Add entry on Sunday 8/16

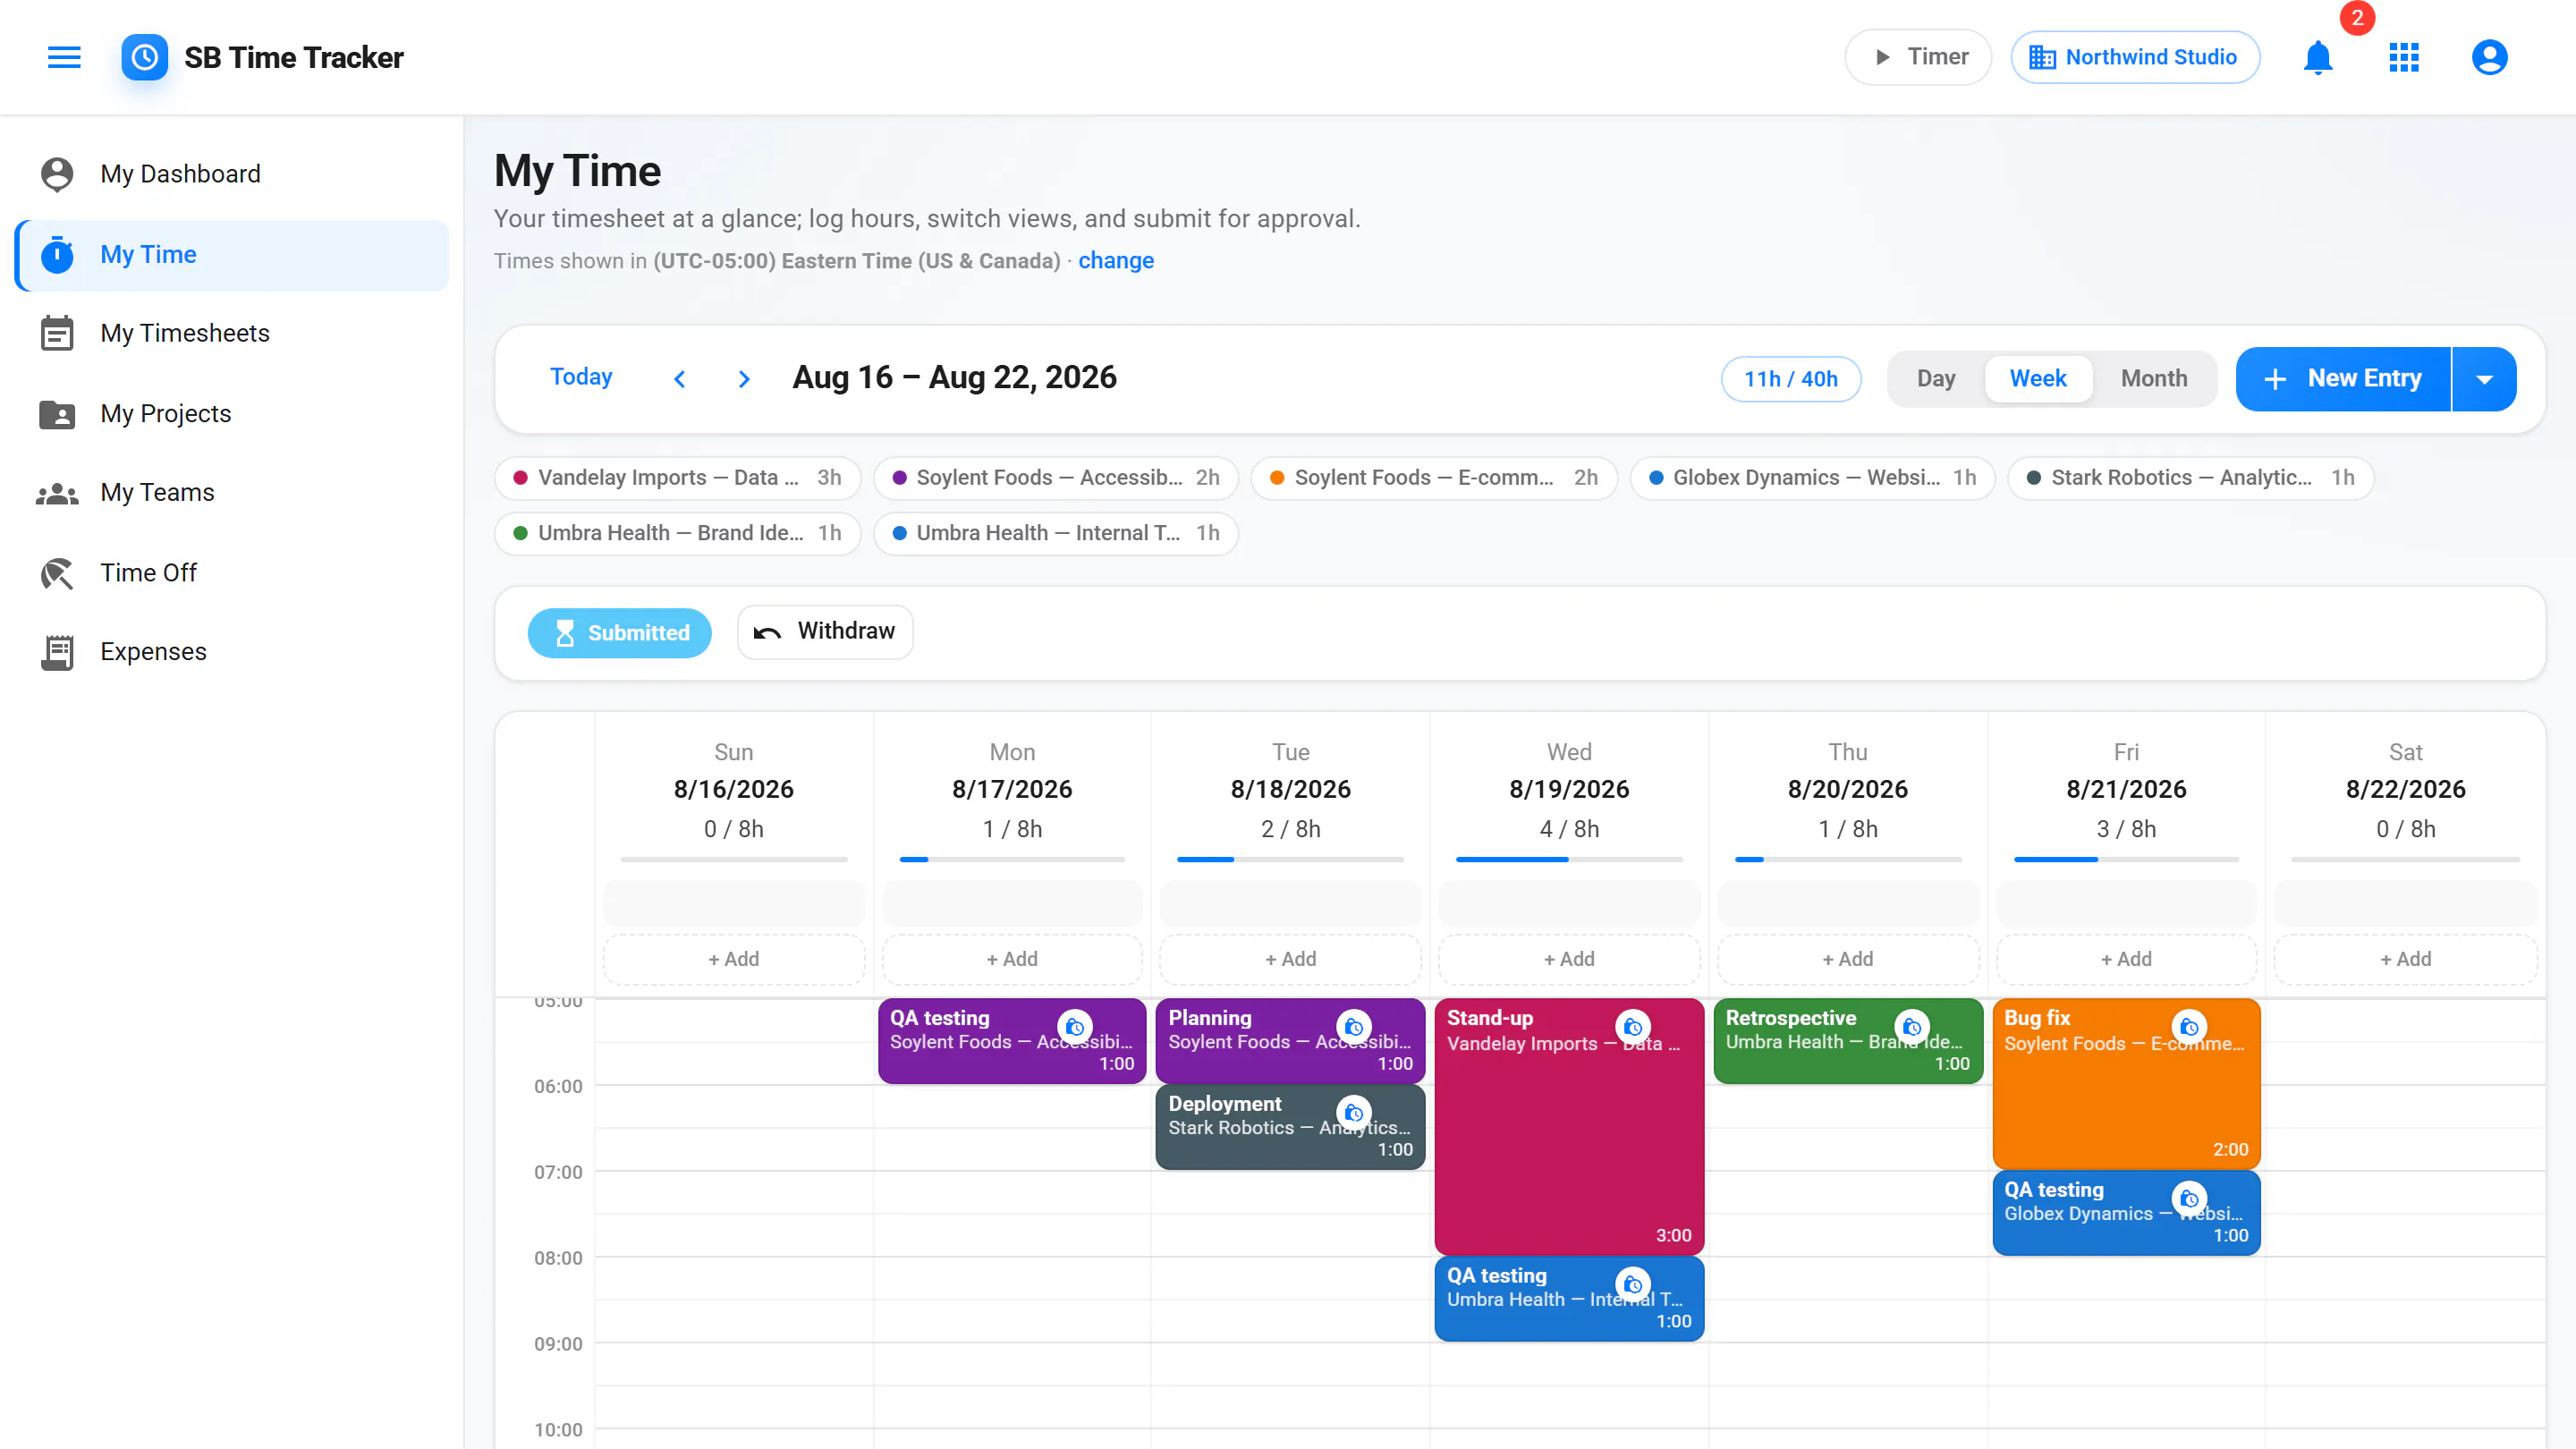point(733,959)
